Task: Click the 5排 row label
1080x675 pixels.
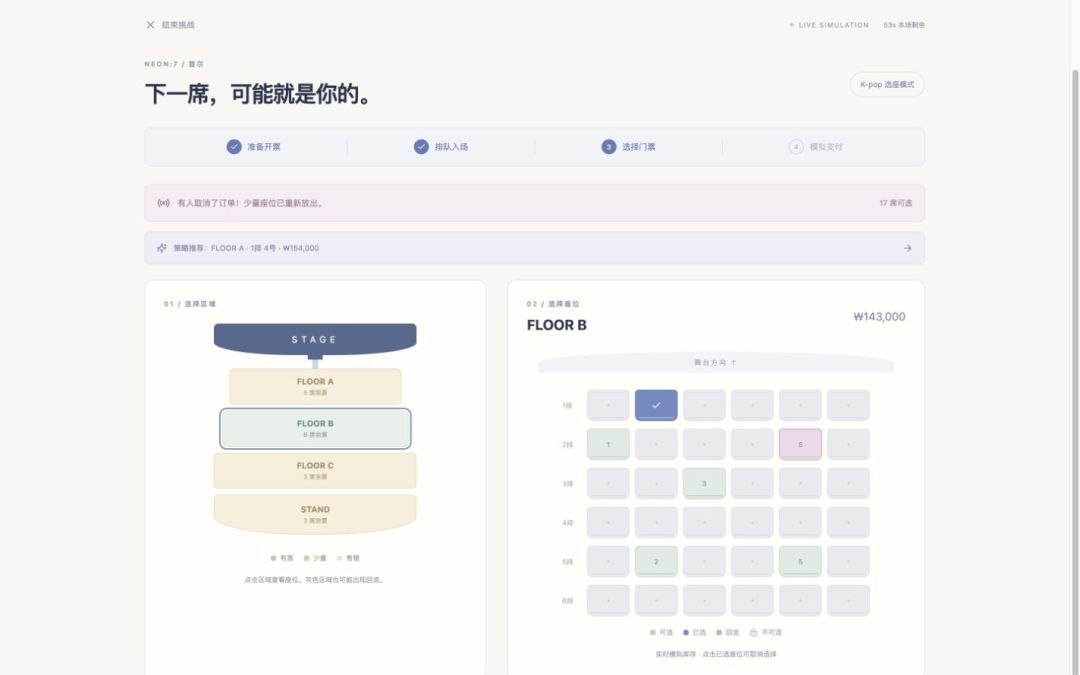Action: 567,562
